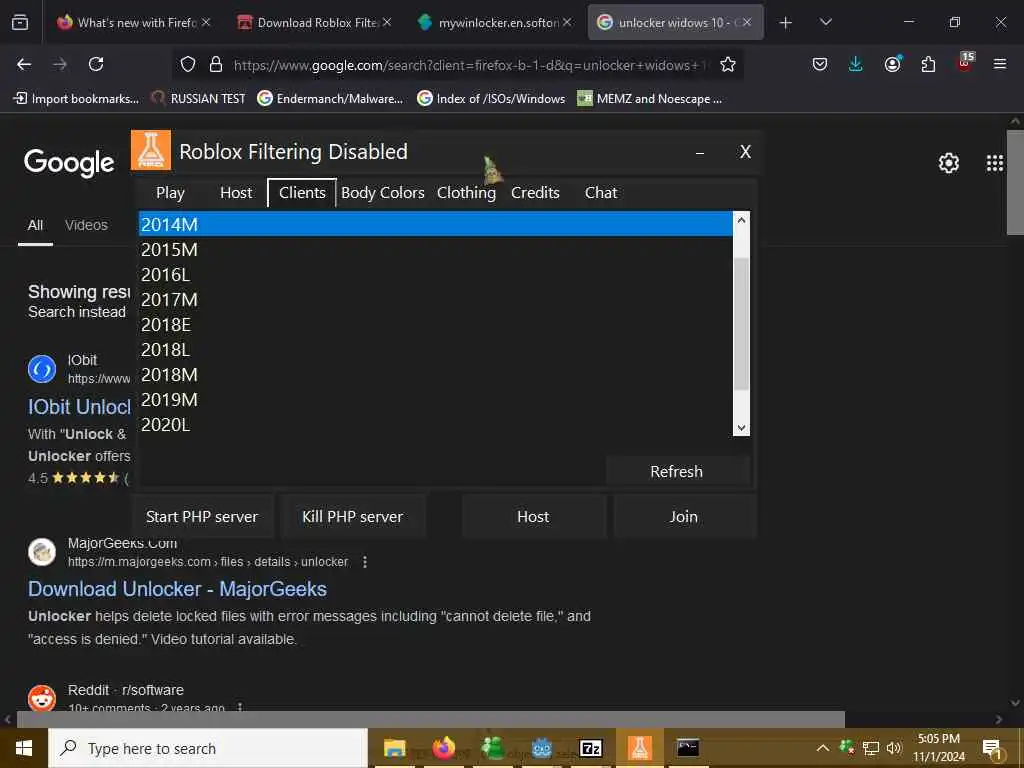Minimize the Roblox Filtering Disabled launcher
This screenshot has height=768, width=1024.
[x=700, y=153]
